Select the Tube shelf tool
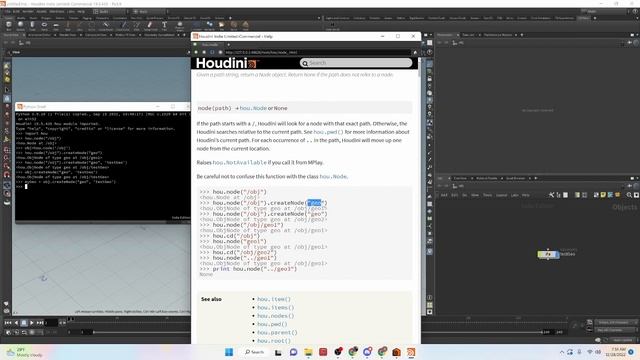 (32, 26)
